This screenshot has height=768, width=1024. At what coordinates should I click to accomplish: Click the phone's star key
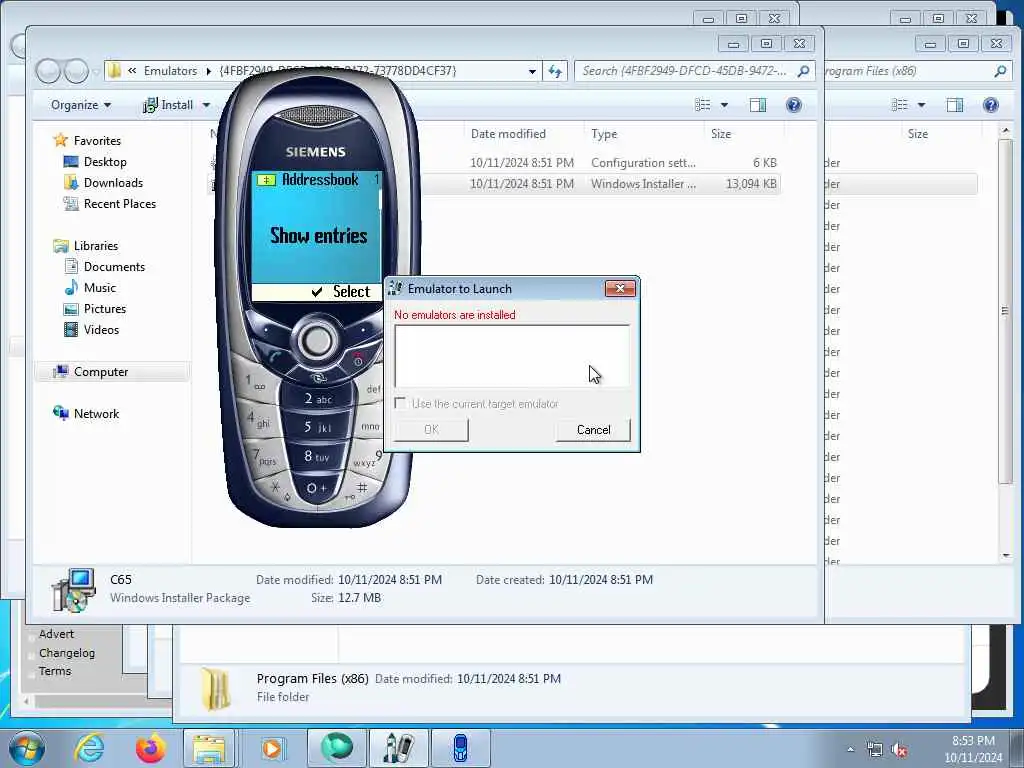tap(277, 488)
